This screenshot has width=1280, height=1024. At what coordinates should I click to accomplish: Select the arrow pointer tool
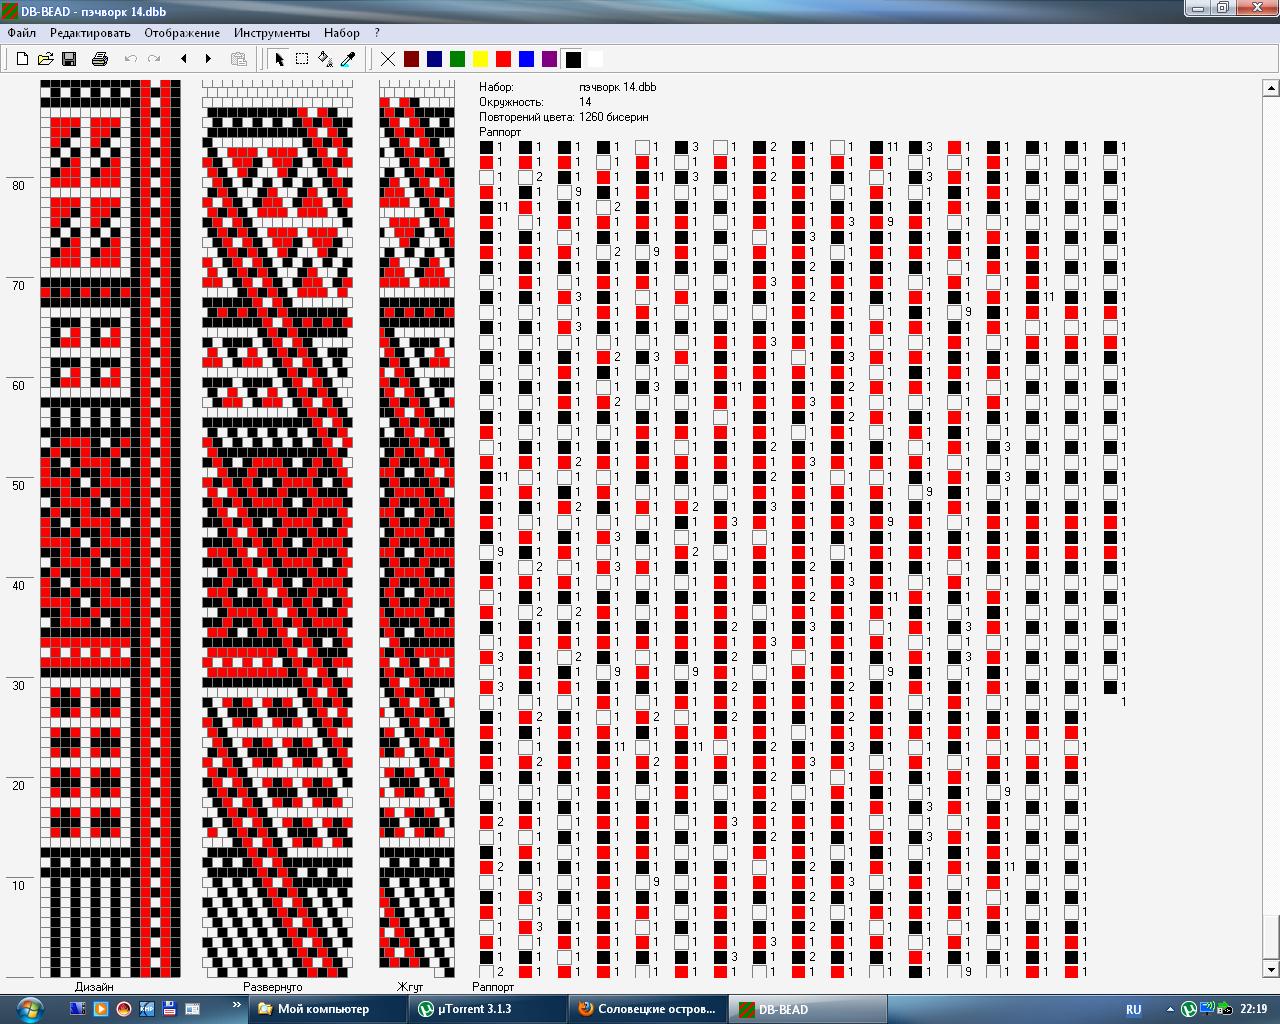coord(279,59)
